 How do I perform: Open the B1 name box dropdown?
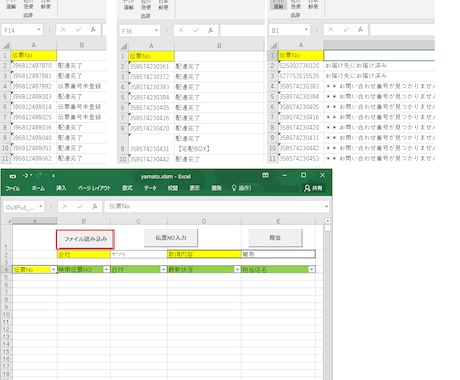[x=306, y=30]
